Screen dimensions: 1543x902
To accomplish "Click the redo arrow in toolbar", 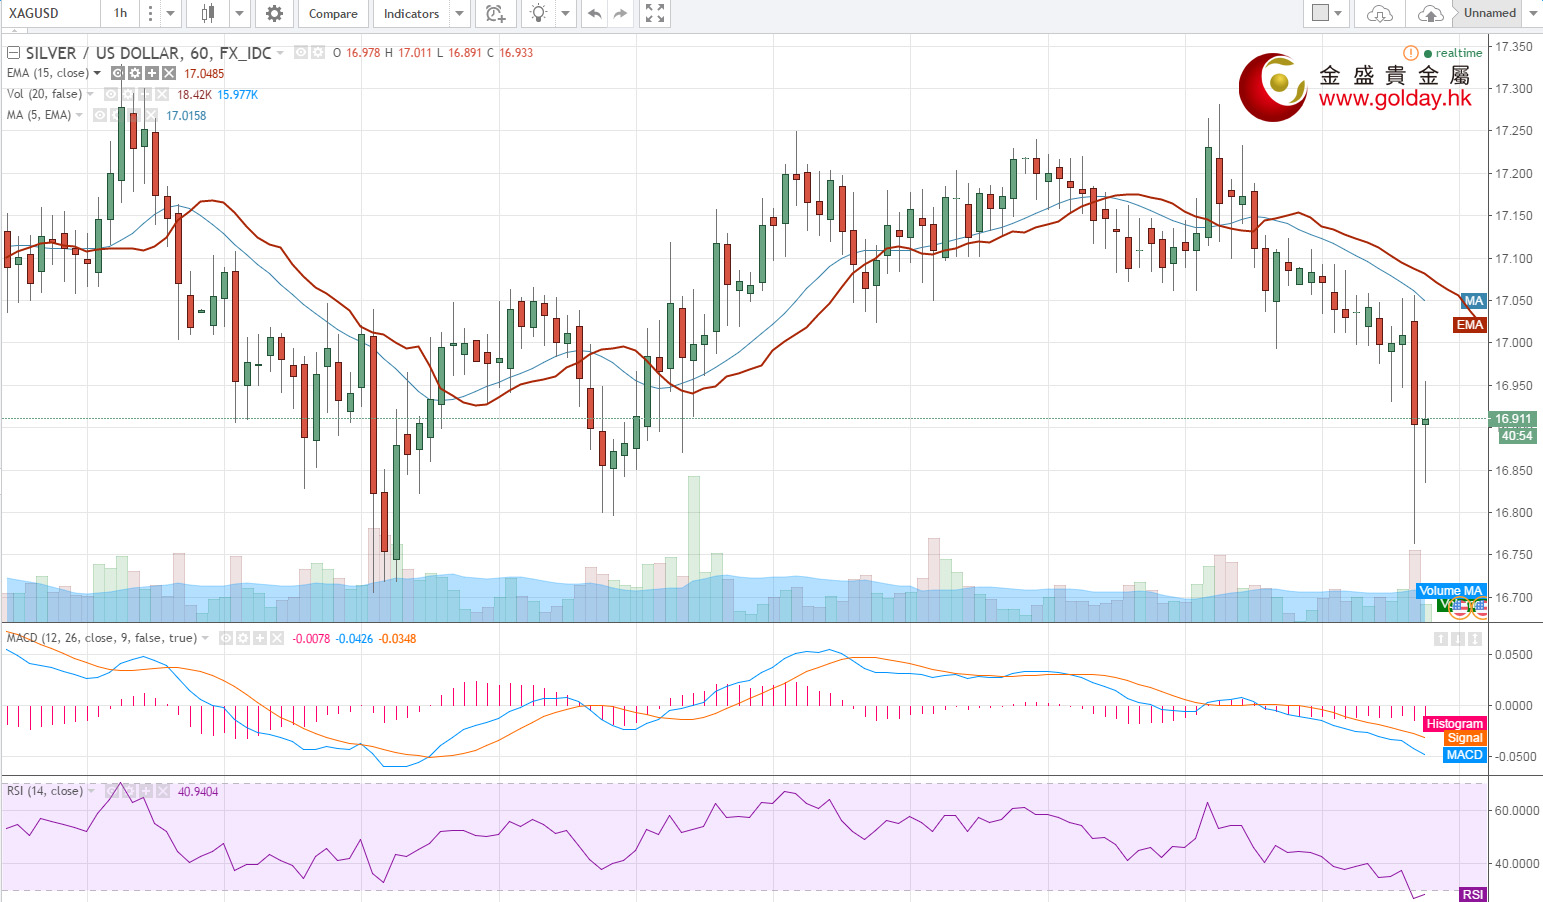I will pyautogui.click(x=621, y=14).
